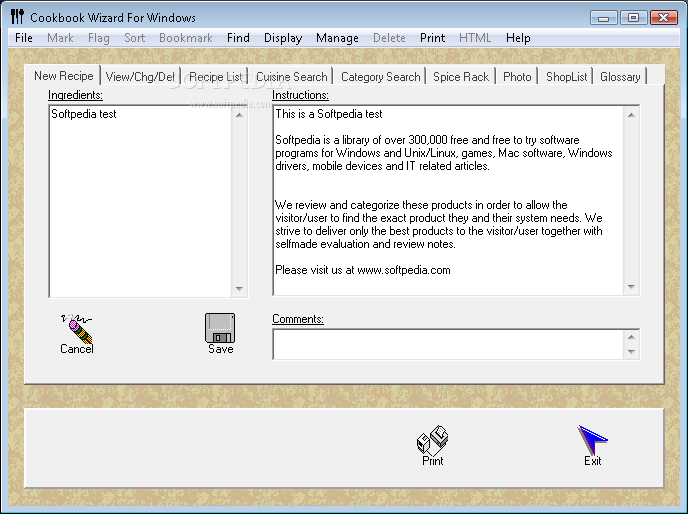This screenshot has height=514, width=688.
Task: Click the greyed-out Flag menu
Action: click(x=99, y=38)
